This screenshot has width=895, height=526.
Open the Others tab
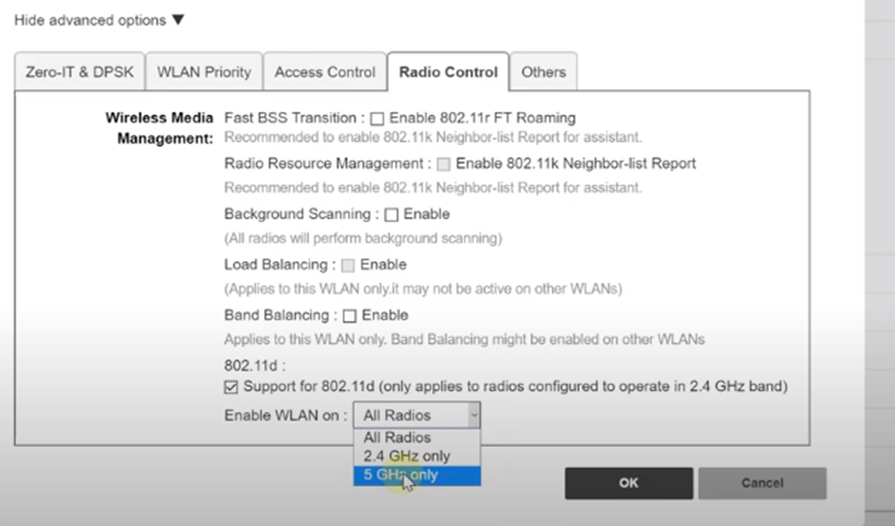[x=543, y=72]
